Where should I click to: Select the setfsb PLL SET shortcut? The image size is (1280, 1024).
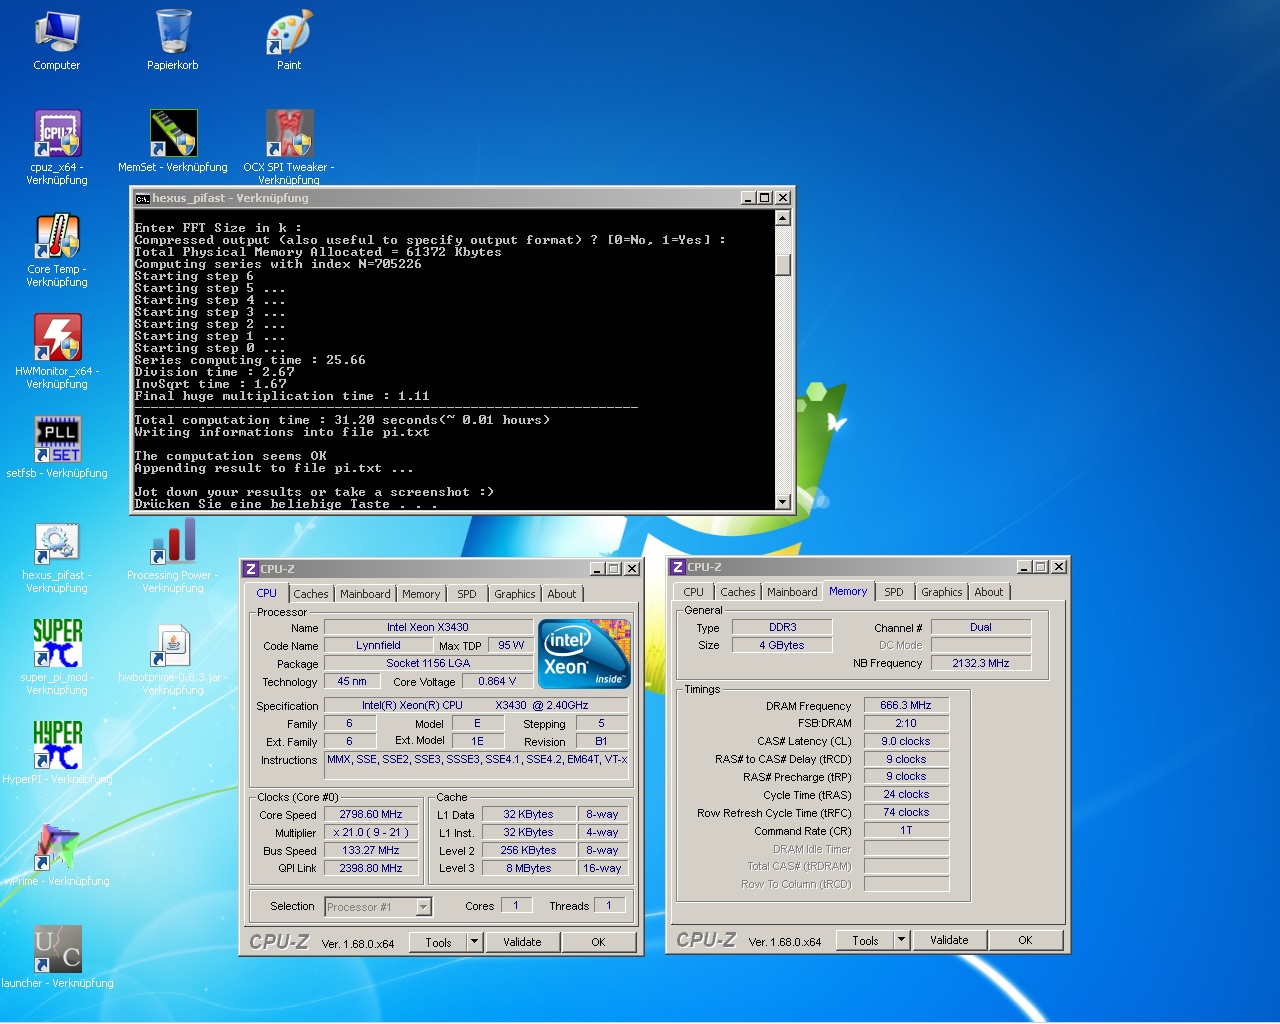(57, 447)
